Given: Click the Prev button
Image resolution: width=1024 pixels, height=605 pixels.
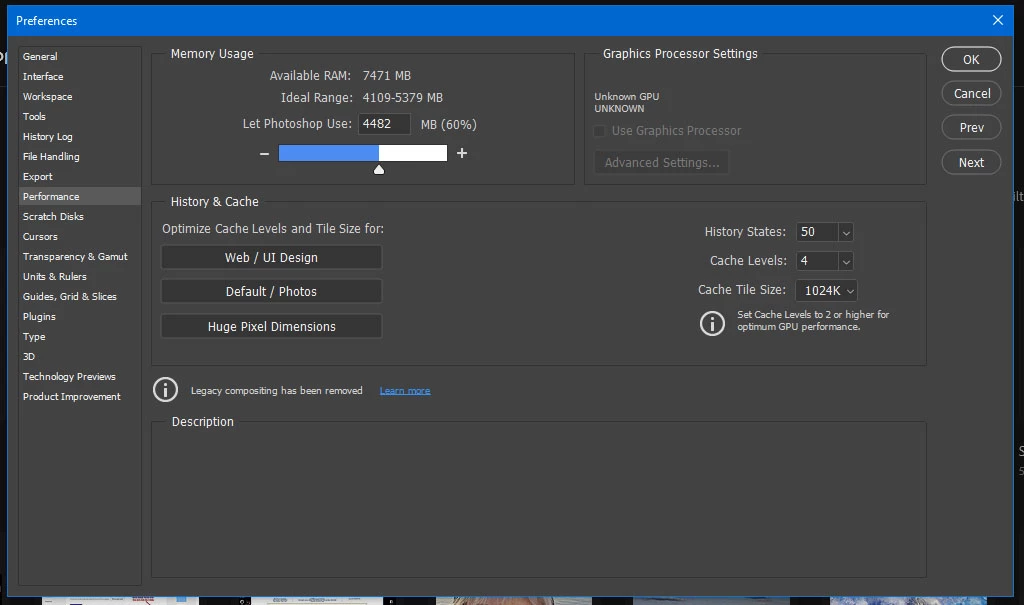Looking at the screenshot, I should click(x=971, y=127).
